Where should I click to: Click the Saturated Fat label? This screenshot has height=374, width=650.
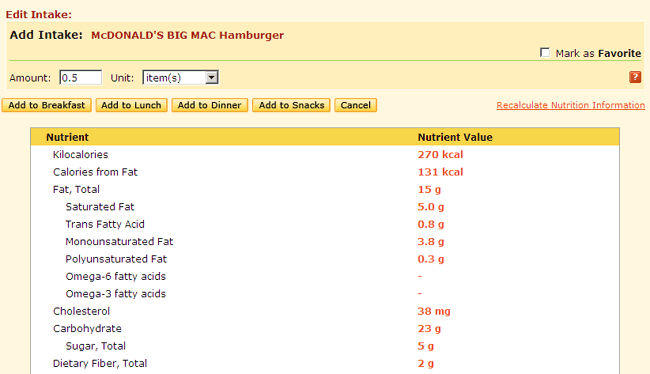coord(100,207)
